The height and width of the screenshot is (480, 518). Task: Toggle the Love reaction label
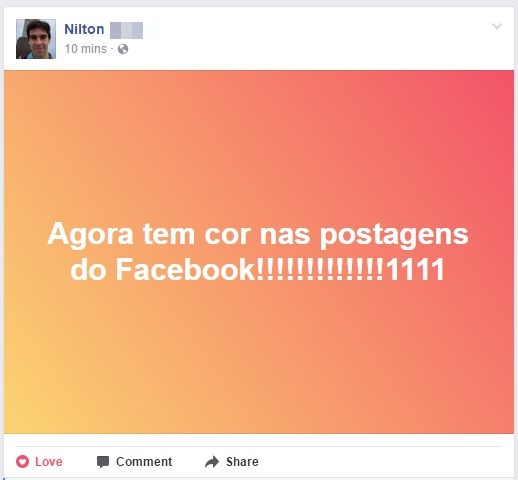click(x=49, y=462)
